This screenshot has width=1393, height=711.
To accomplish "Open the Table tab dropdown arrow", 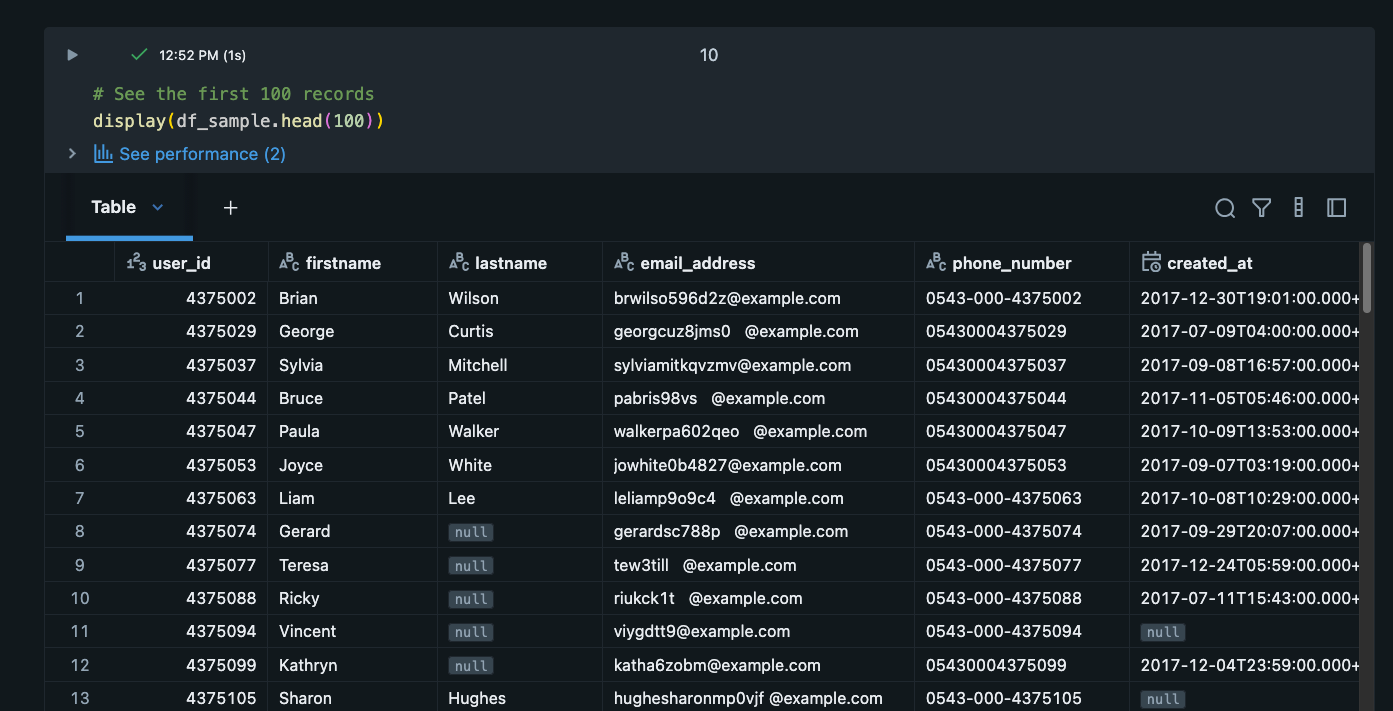I will click(157, 207).
